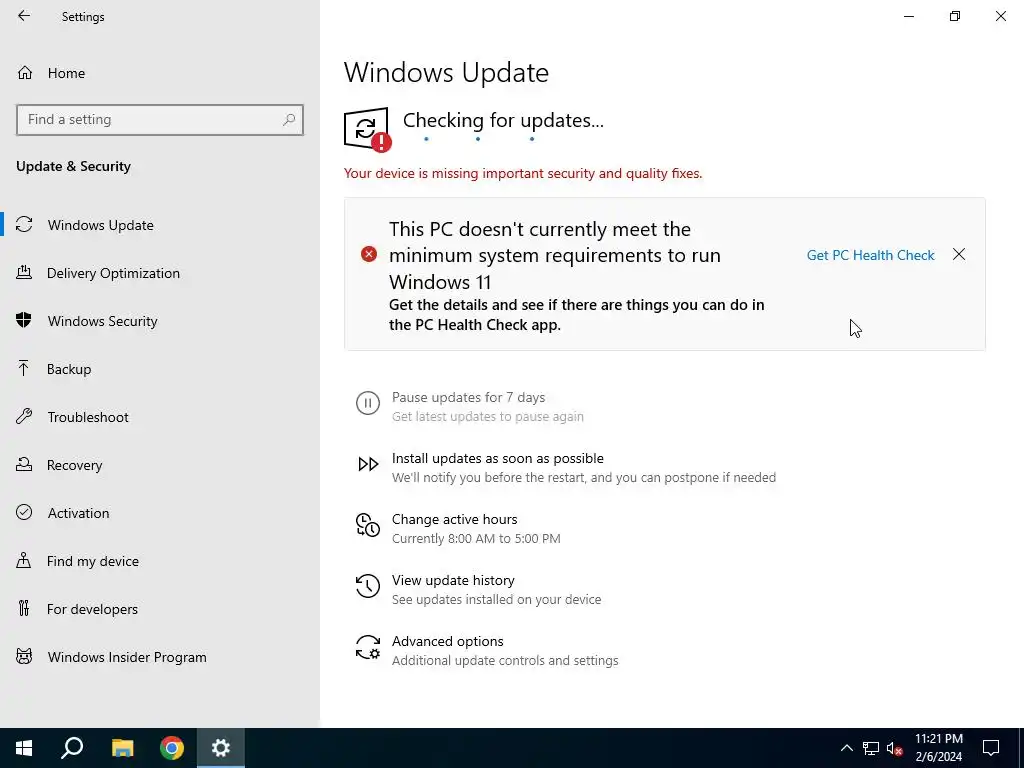Open the clock showing 11:21 PM
1024x768 pixels.
[x=938, y=748]
